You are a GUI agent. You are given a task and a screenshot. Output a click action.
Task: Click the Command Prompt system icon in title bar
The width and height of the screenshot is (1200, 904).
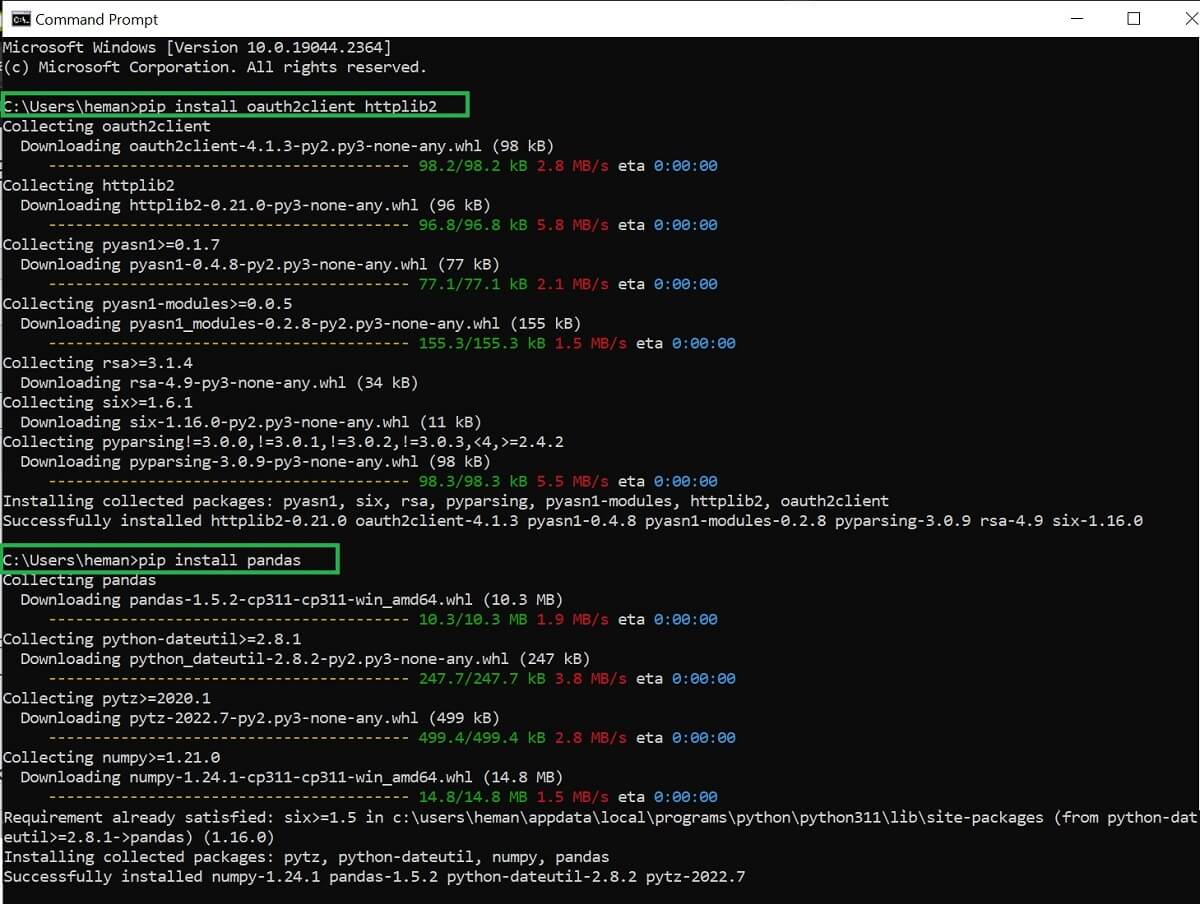(x=19, y=19)
